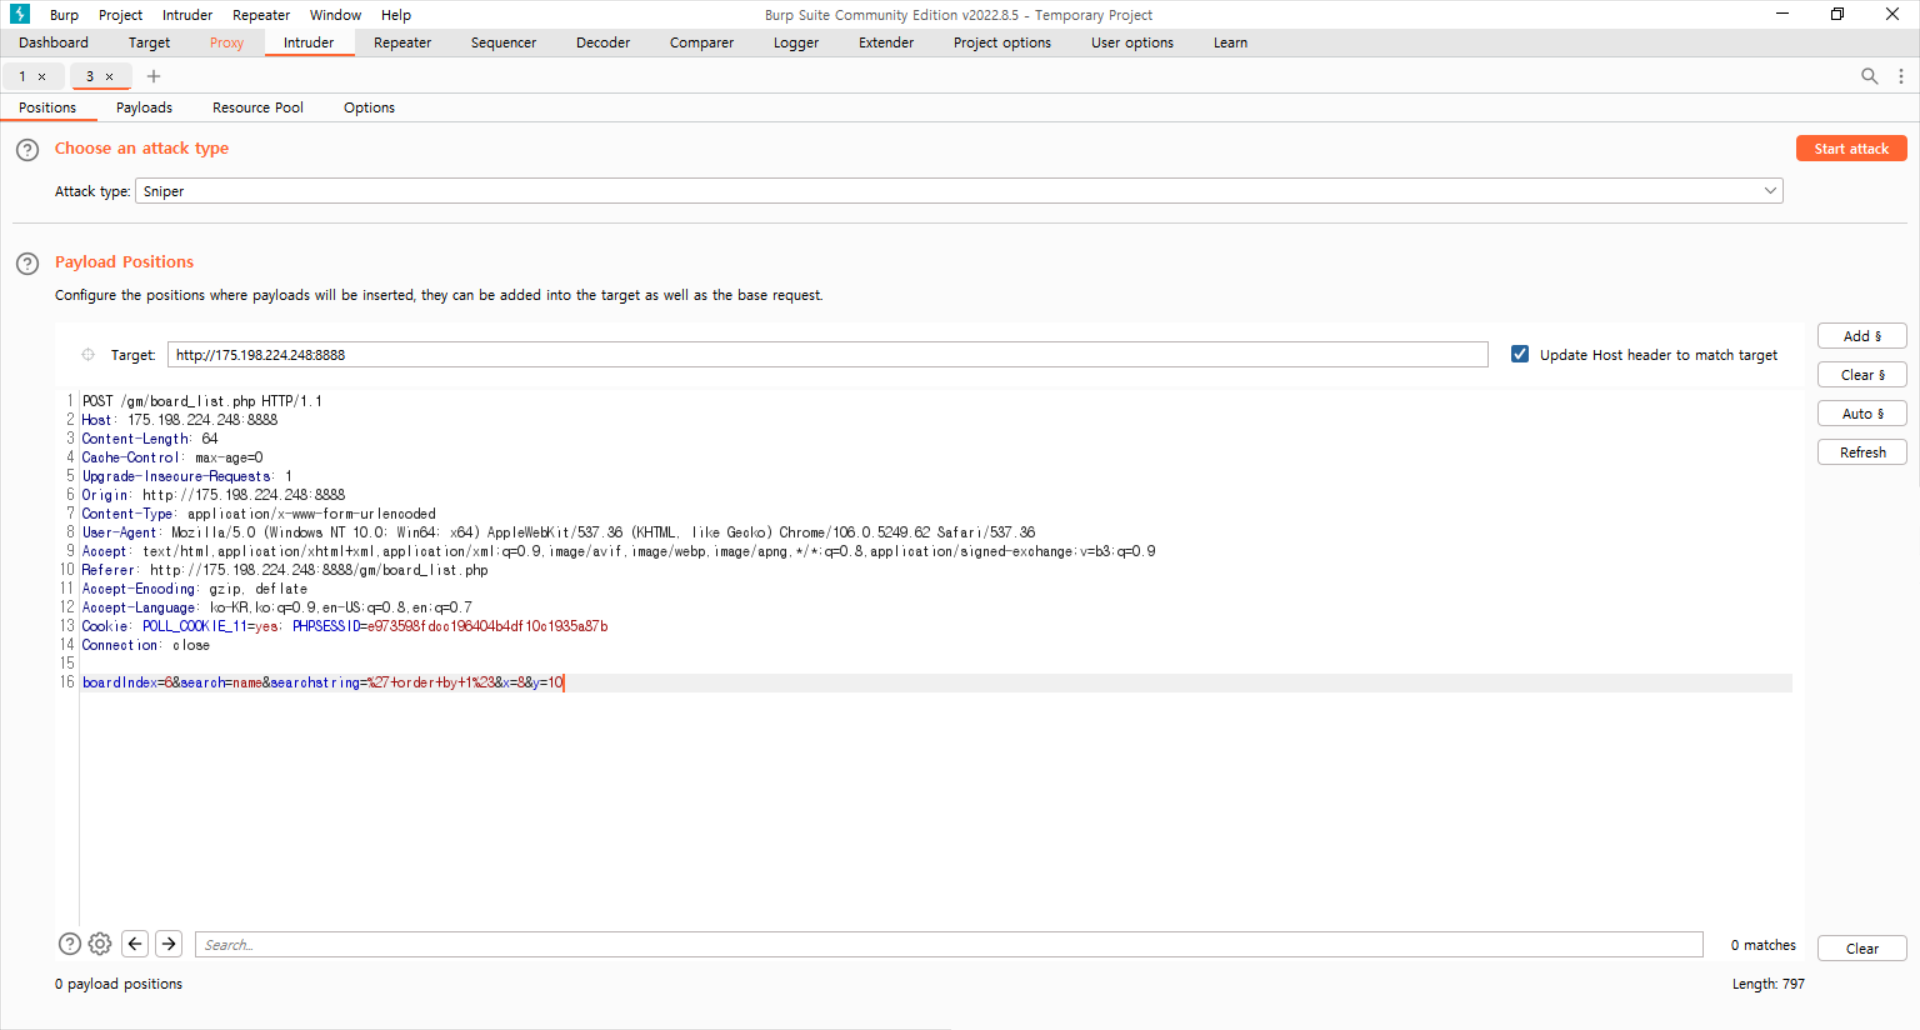Image resolution: width=1920 pixels, height=1030 pixels.
Task: Go to previous search match arrow
Action: tap(135, 944)
